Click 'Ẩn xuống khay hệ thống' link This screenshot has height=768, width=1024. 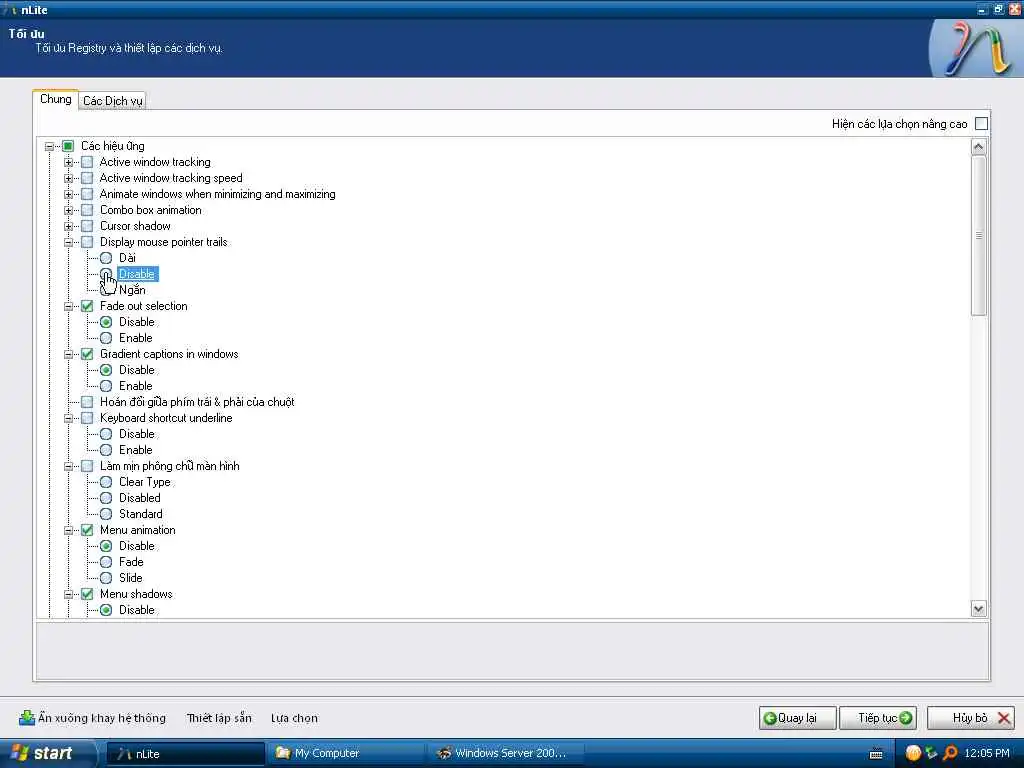point(102,718)
